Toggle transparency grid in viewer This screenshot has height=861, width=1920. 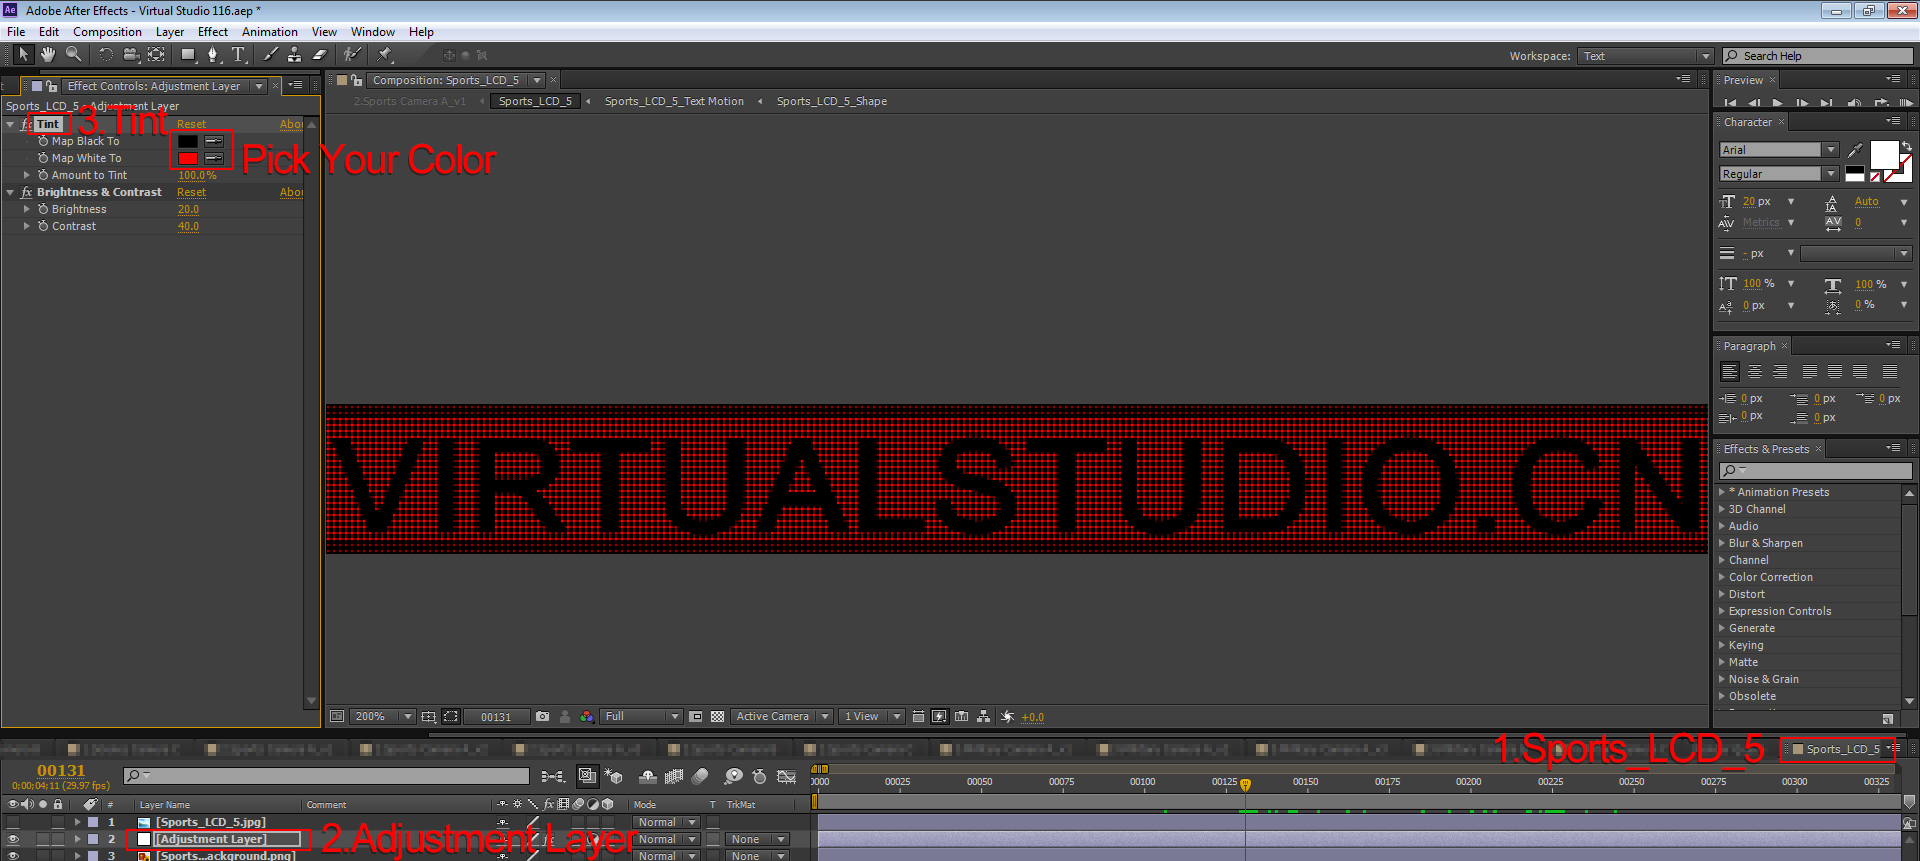point(717,716)
